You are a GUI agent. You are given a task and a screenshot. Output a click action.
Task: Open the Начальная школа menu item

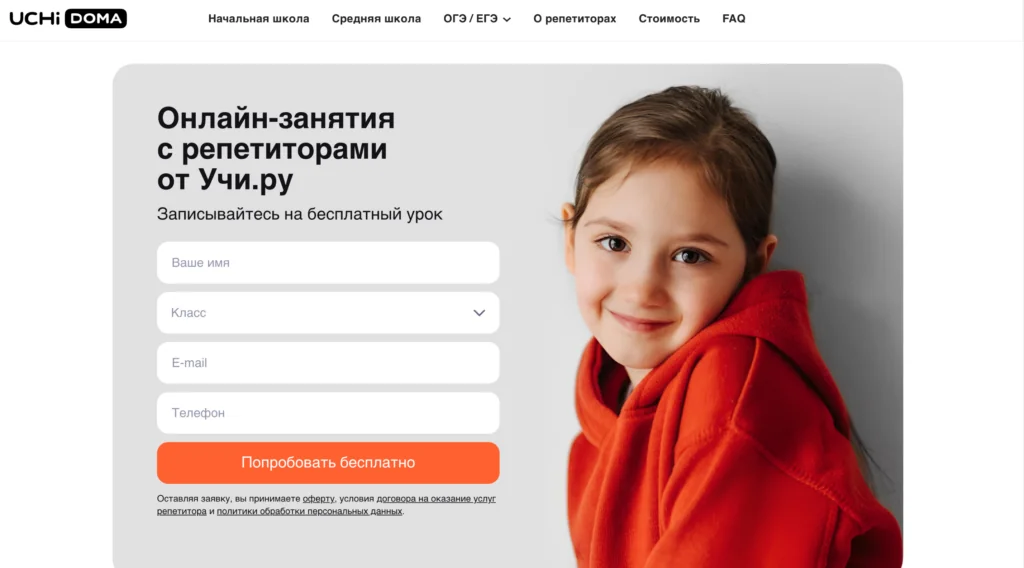pos(259,19)
